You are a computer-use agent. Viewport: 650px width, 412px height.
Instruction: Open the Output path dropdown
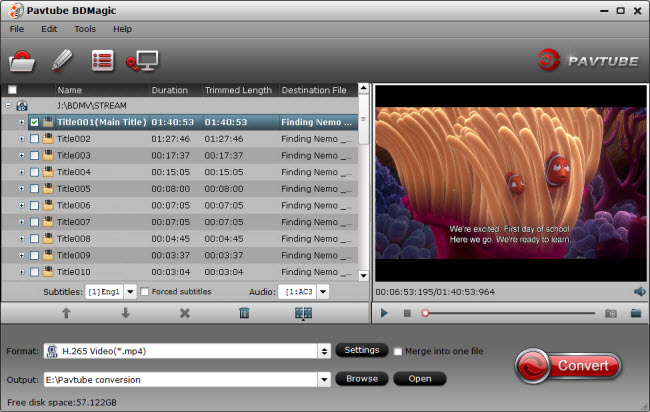pyautogui.click(x=324, y=379)
